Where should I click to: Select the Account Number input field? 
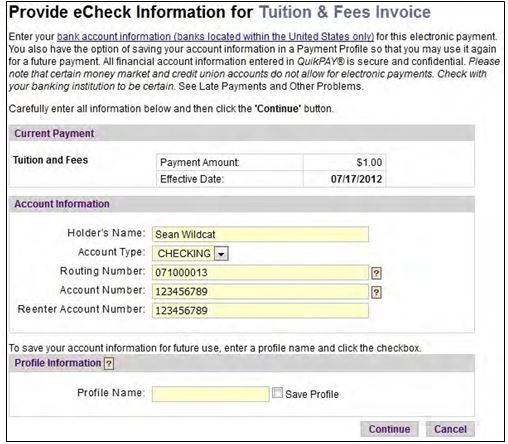[260, 292]
